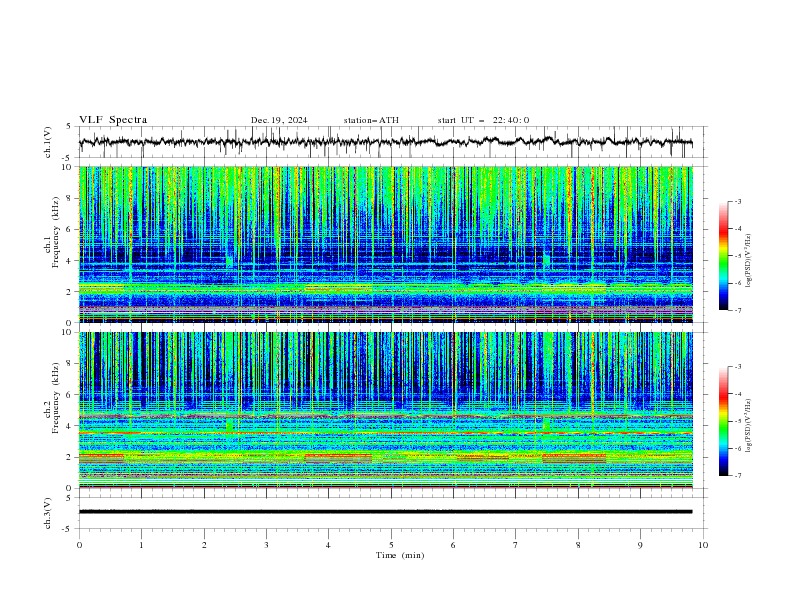
Task: Click the "6" kHz tick of ch.2 spectrogram
Action: [x=69, y=395]
